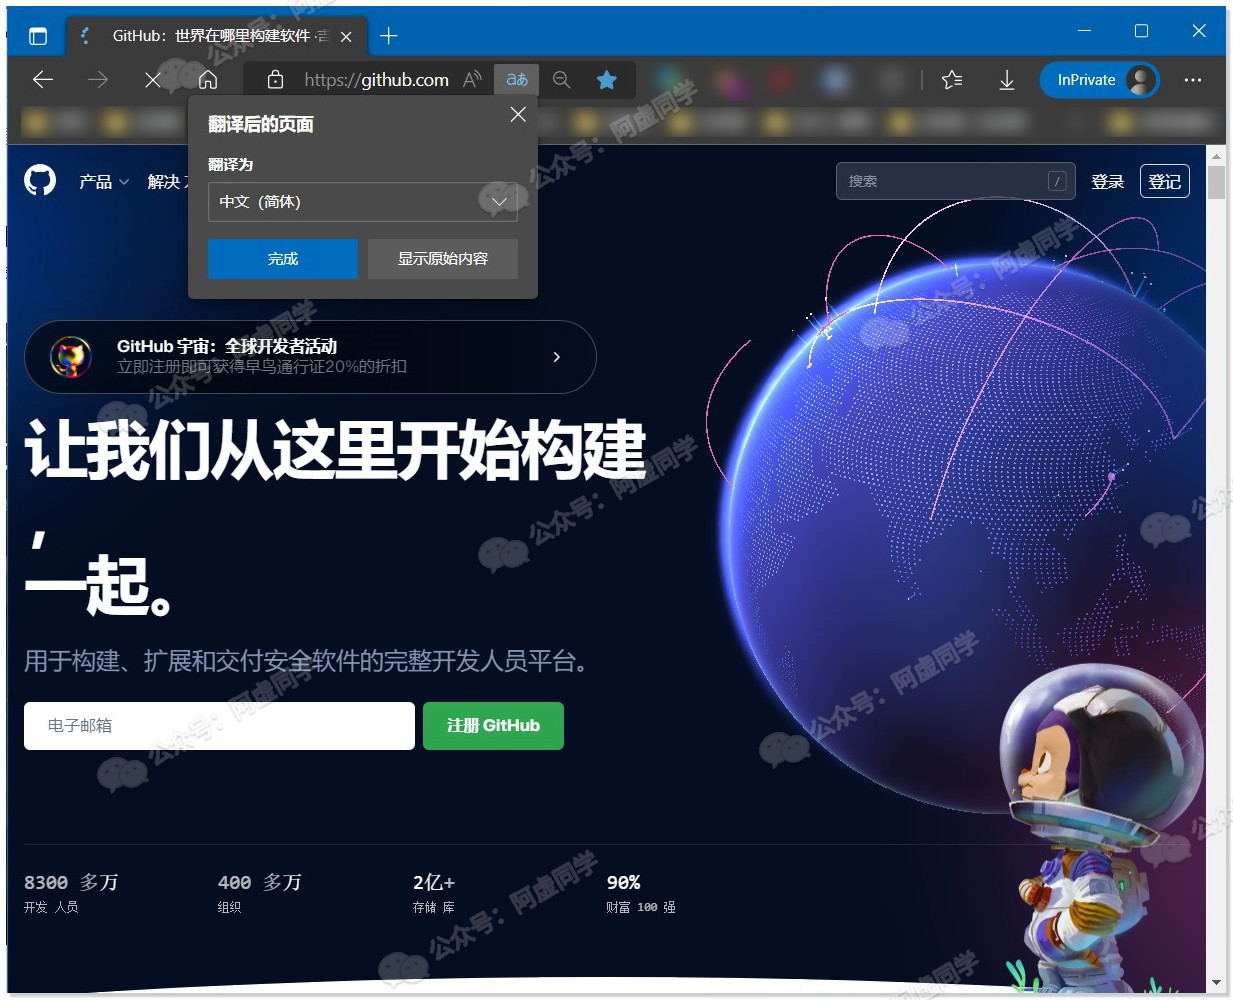Image resolution: width=1233 pixels, height=1000 pixels.
Task: Click the 8300 多万 statistic text
Action: pos(71,882)
